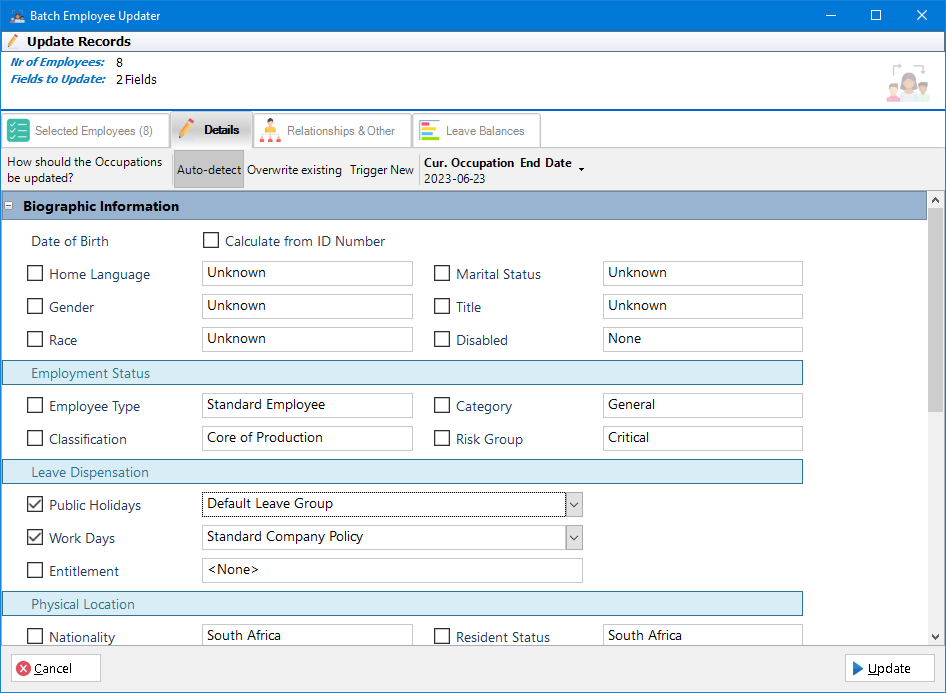This screenshot has width=946, height=693.
Task: Uncheck the Work Days checkbox
Action: pos(35,537)
